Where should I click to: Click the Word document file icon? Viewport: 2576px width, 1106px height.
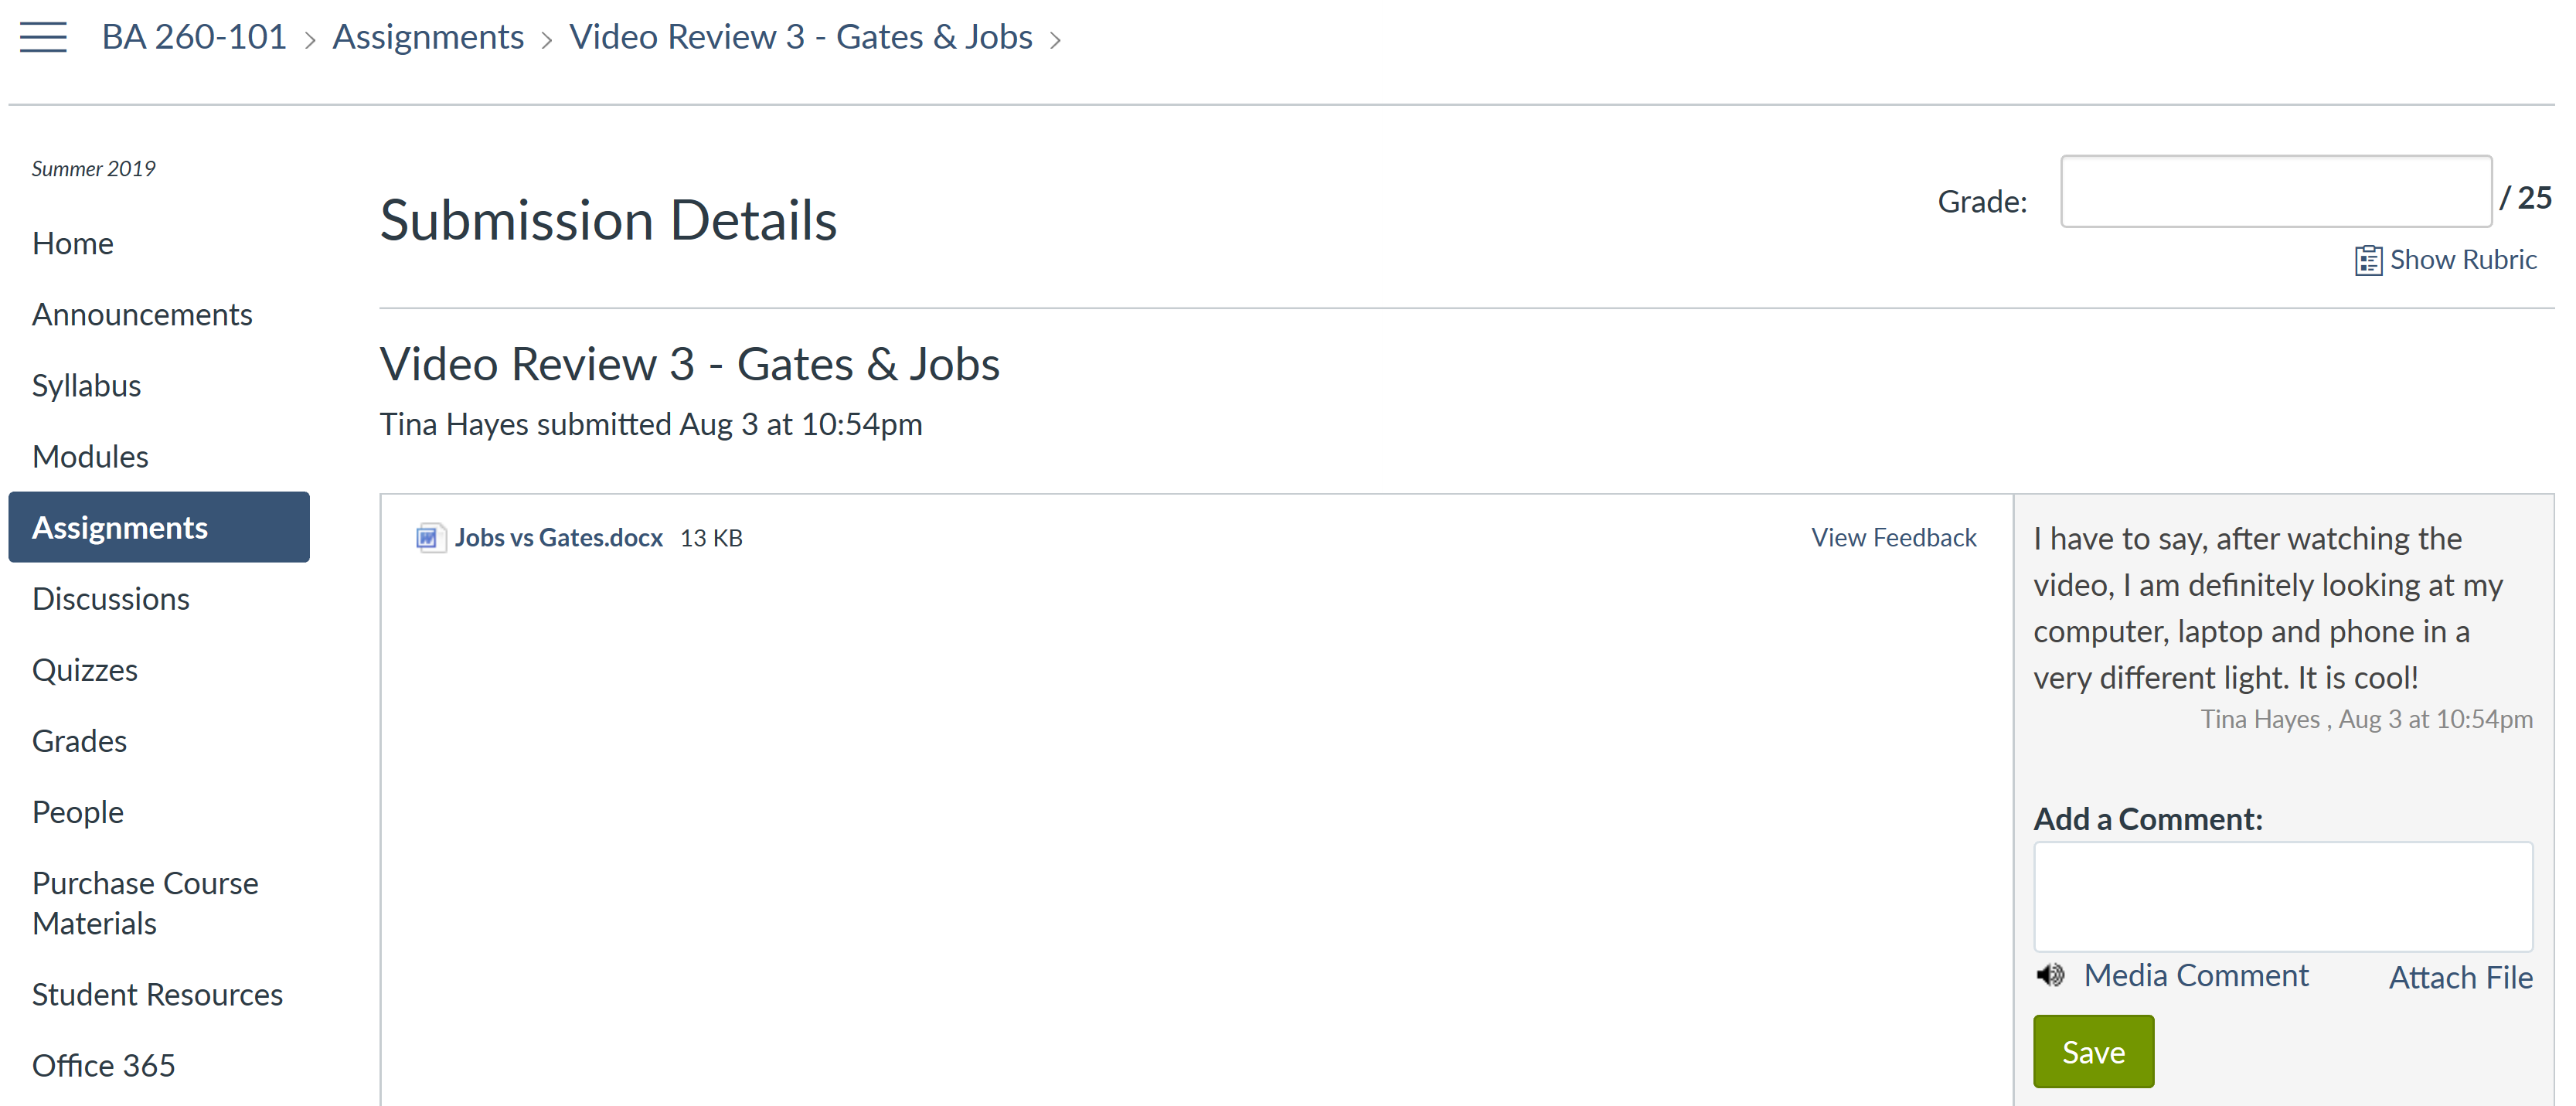click(429, 538)
